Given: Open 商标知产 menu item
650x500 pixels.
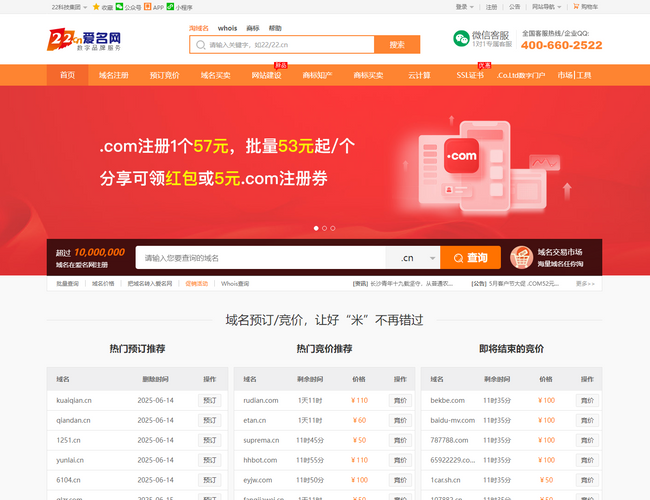Looking at the screenshot, I should tap(318, 75).
